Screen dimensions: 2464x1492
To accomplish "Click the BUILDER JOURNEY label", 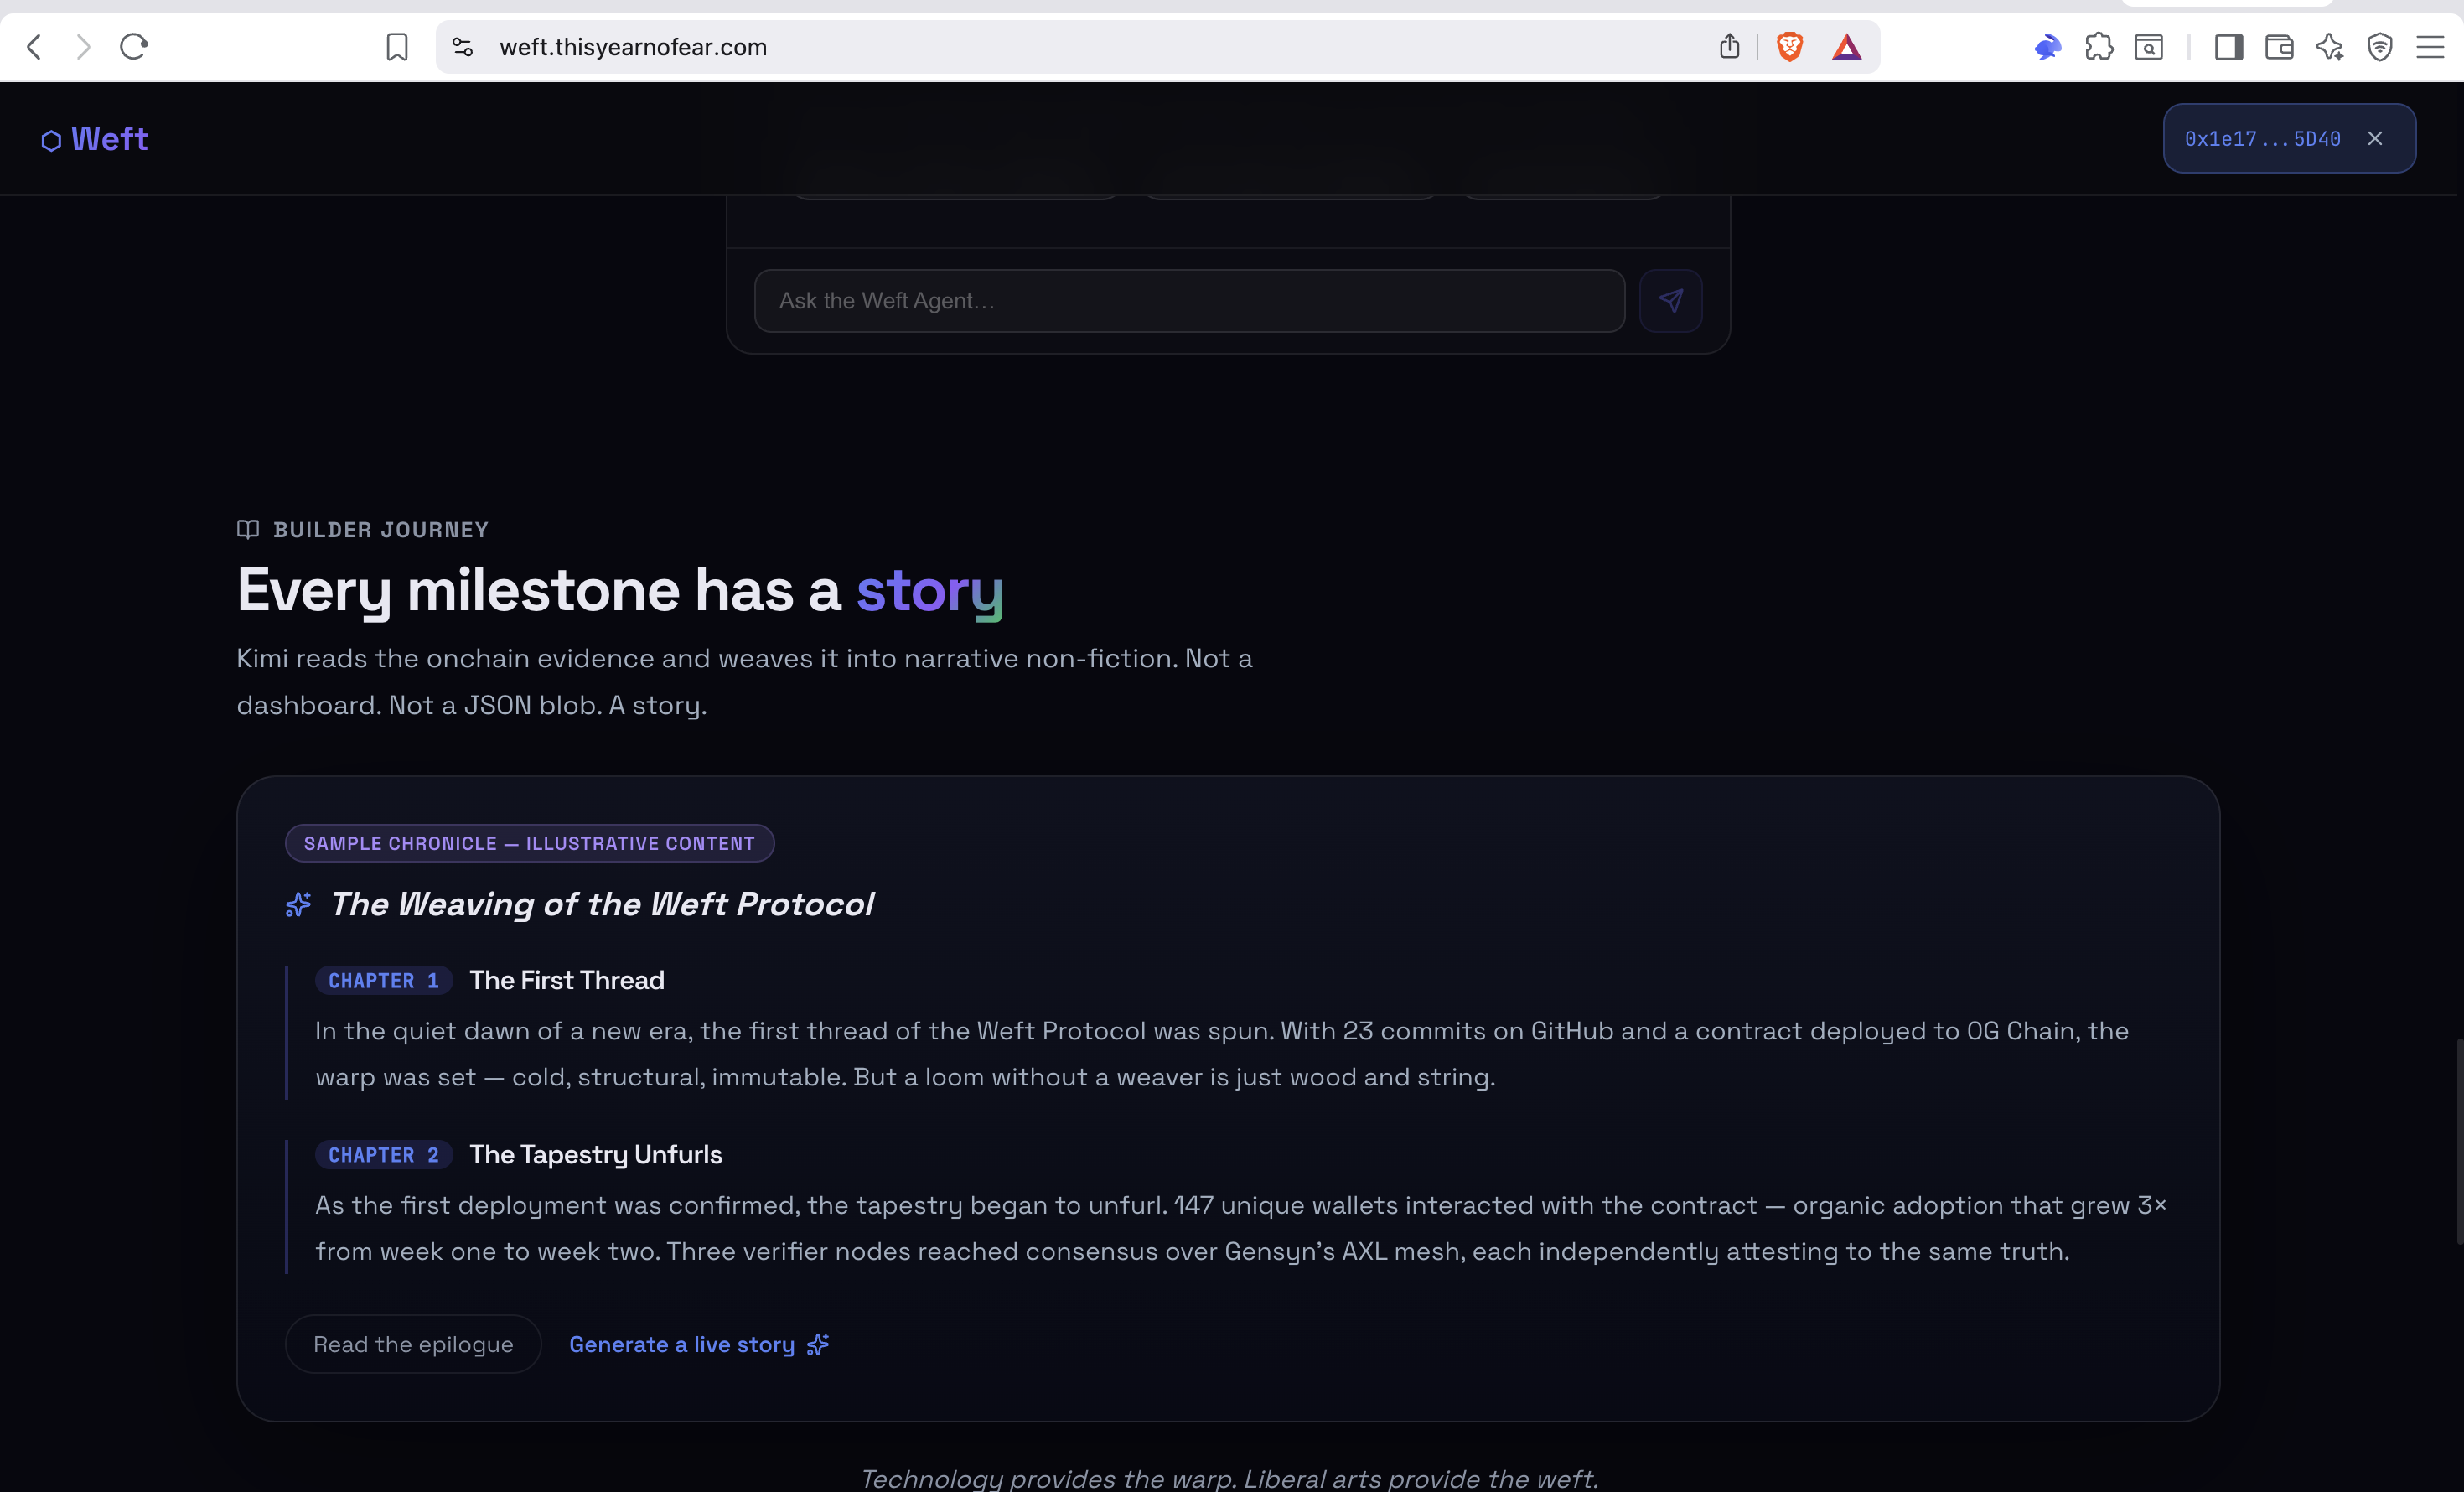I will (x=381, y=530).
